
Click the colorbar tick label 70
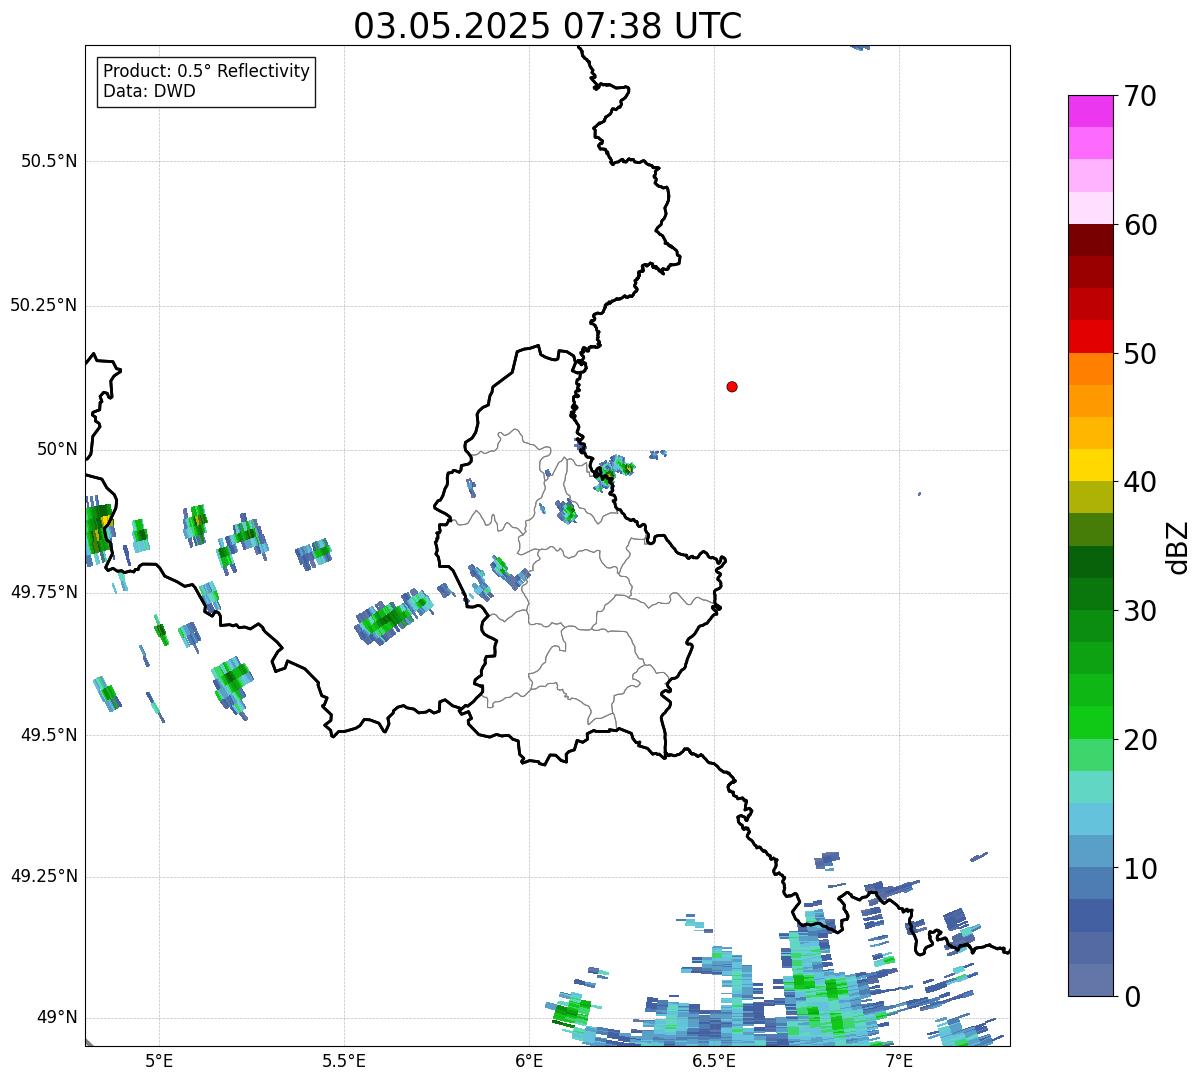tap(1140, 96)
